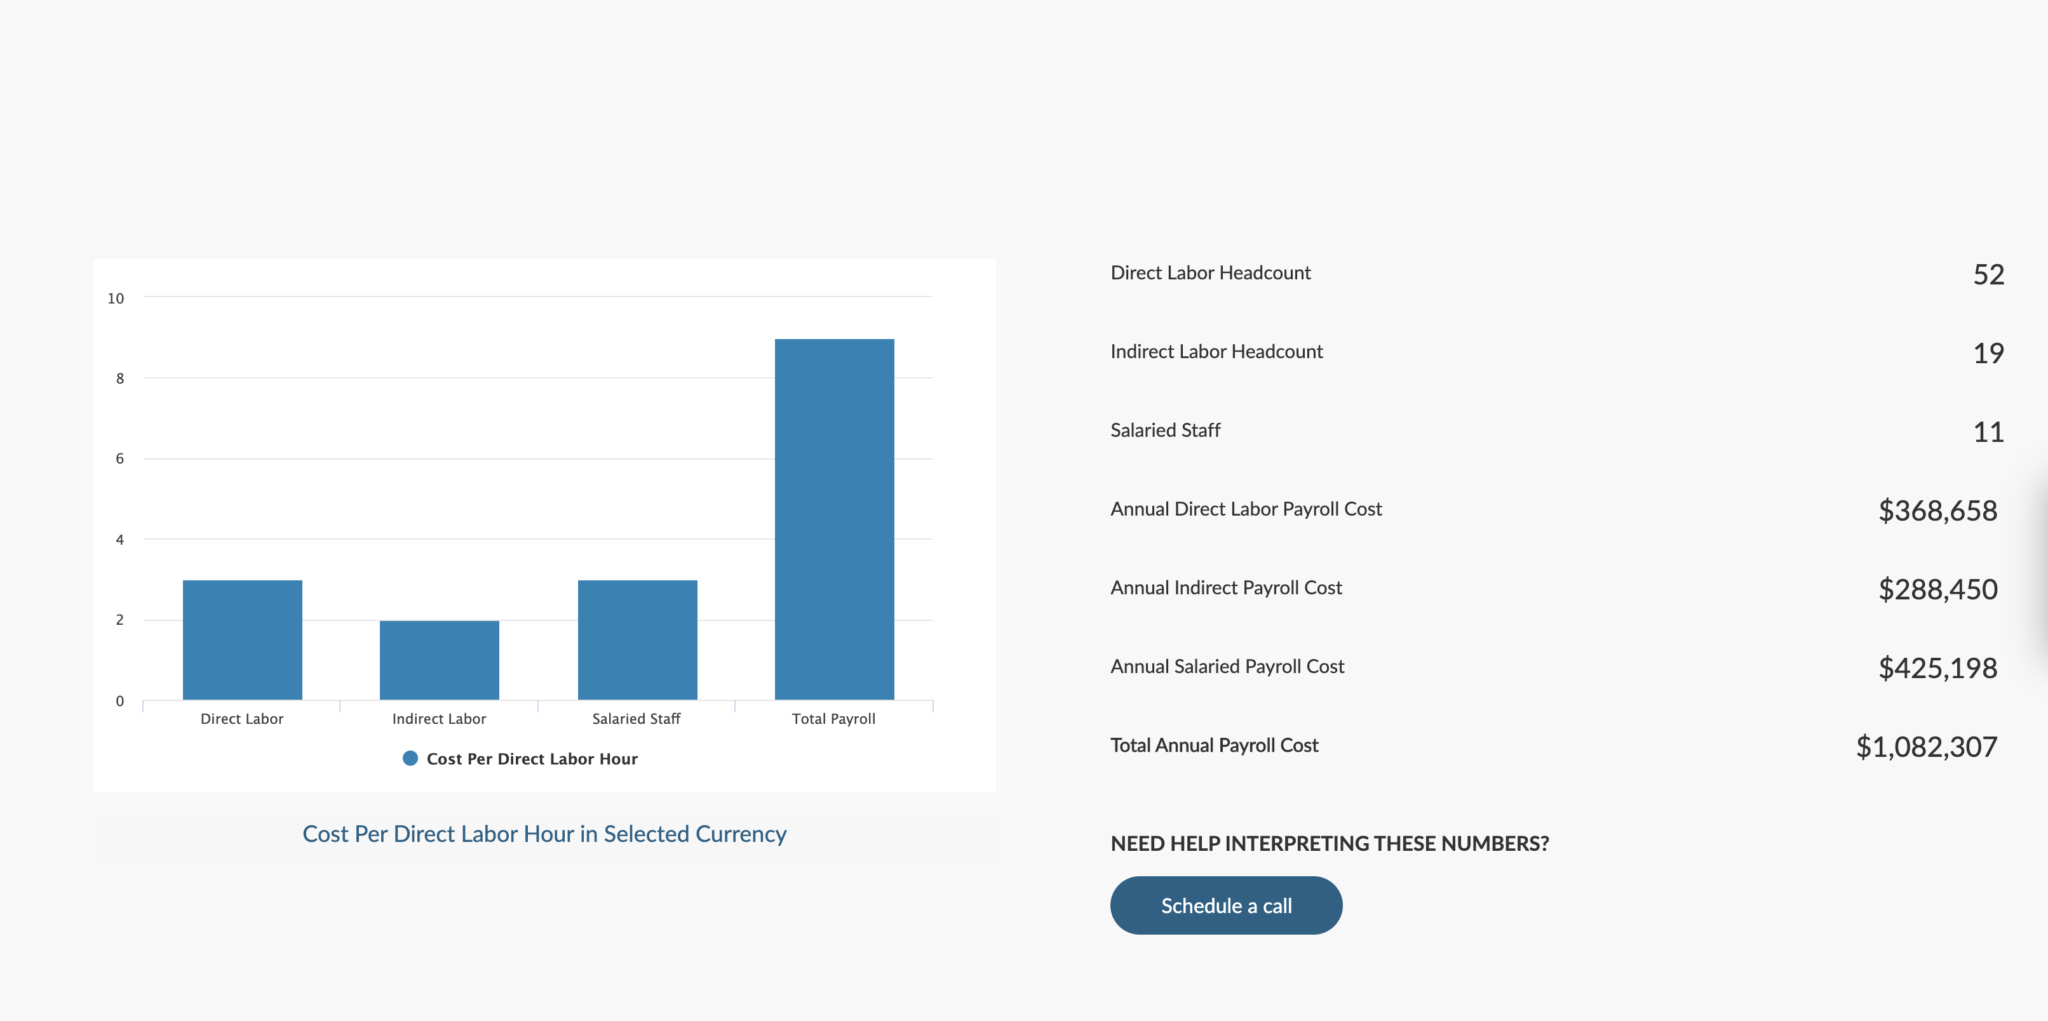Click the Schedule a call button
The width and height of the screenshot is (2048, 1021).
coord(1226,905)
